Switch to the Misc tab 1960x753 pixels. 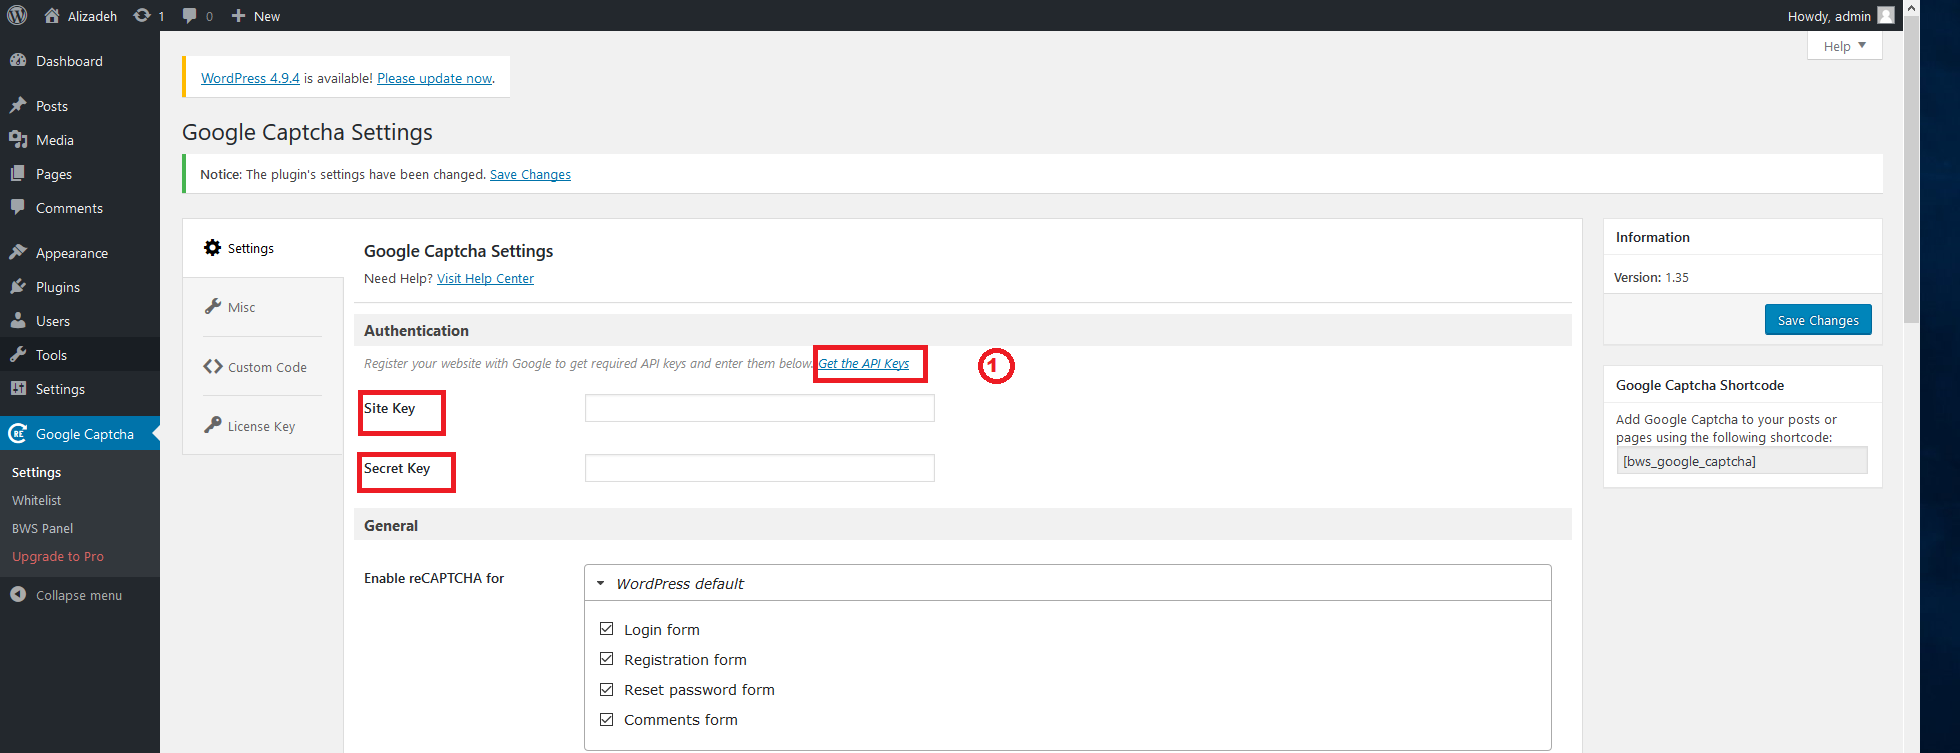pos(241,308)
